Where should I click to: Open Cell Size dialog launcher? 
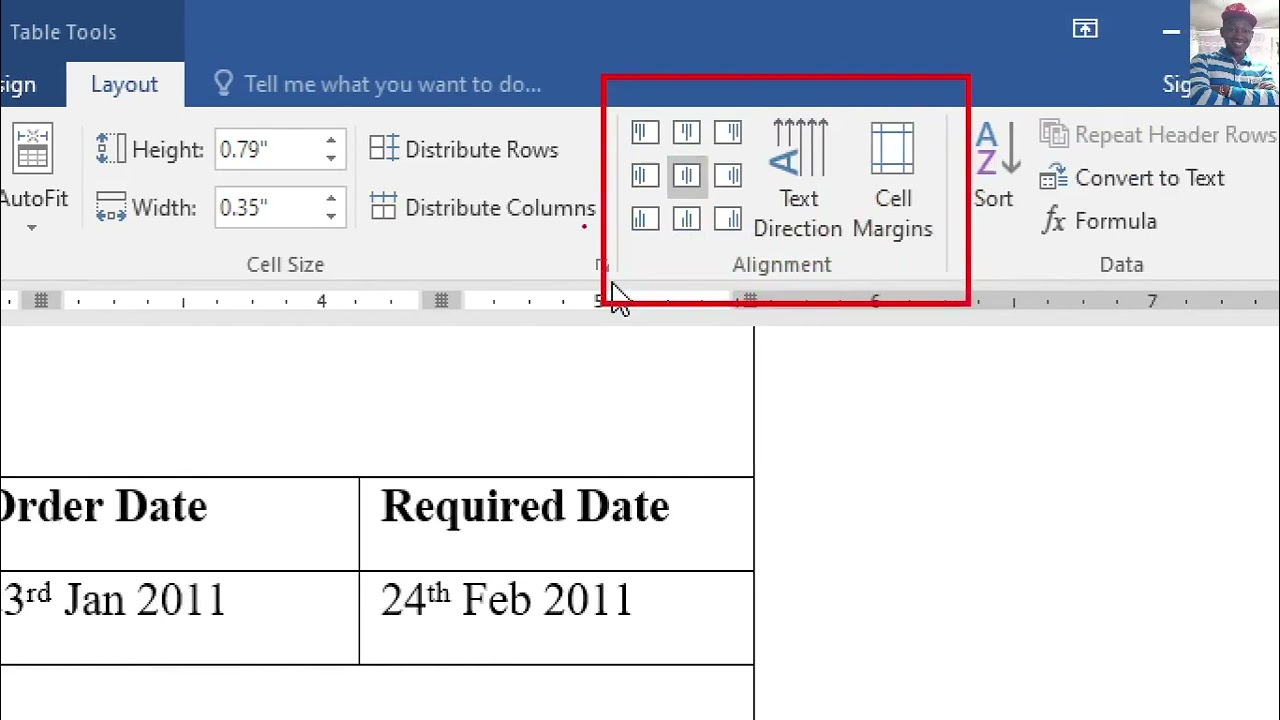click(x=600, y=265)
